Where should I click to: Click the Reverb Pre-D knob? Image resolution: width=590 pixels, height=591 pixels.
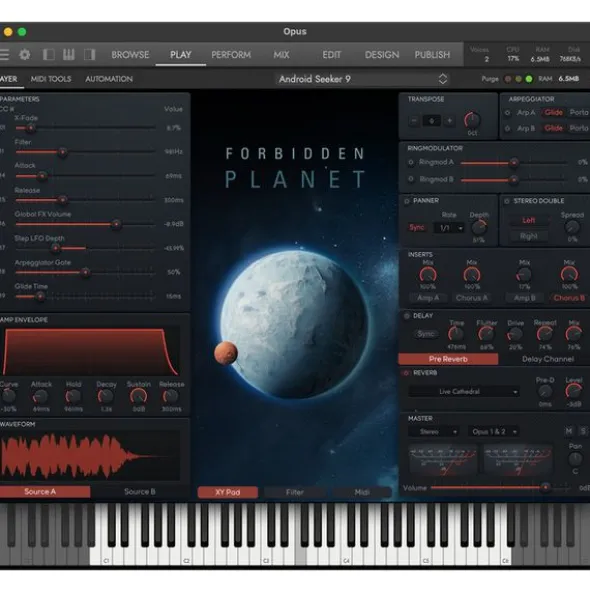point(545,392)
